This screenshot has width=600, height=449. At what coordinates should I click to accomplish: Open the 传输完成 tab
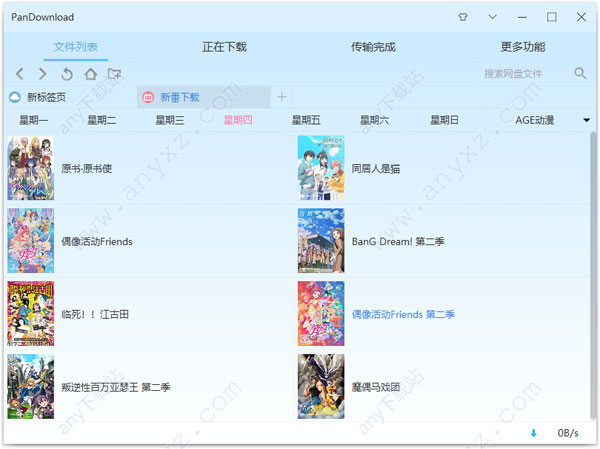click(x=373, y=47)
